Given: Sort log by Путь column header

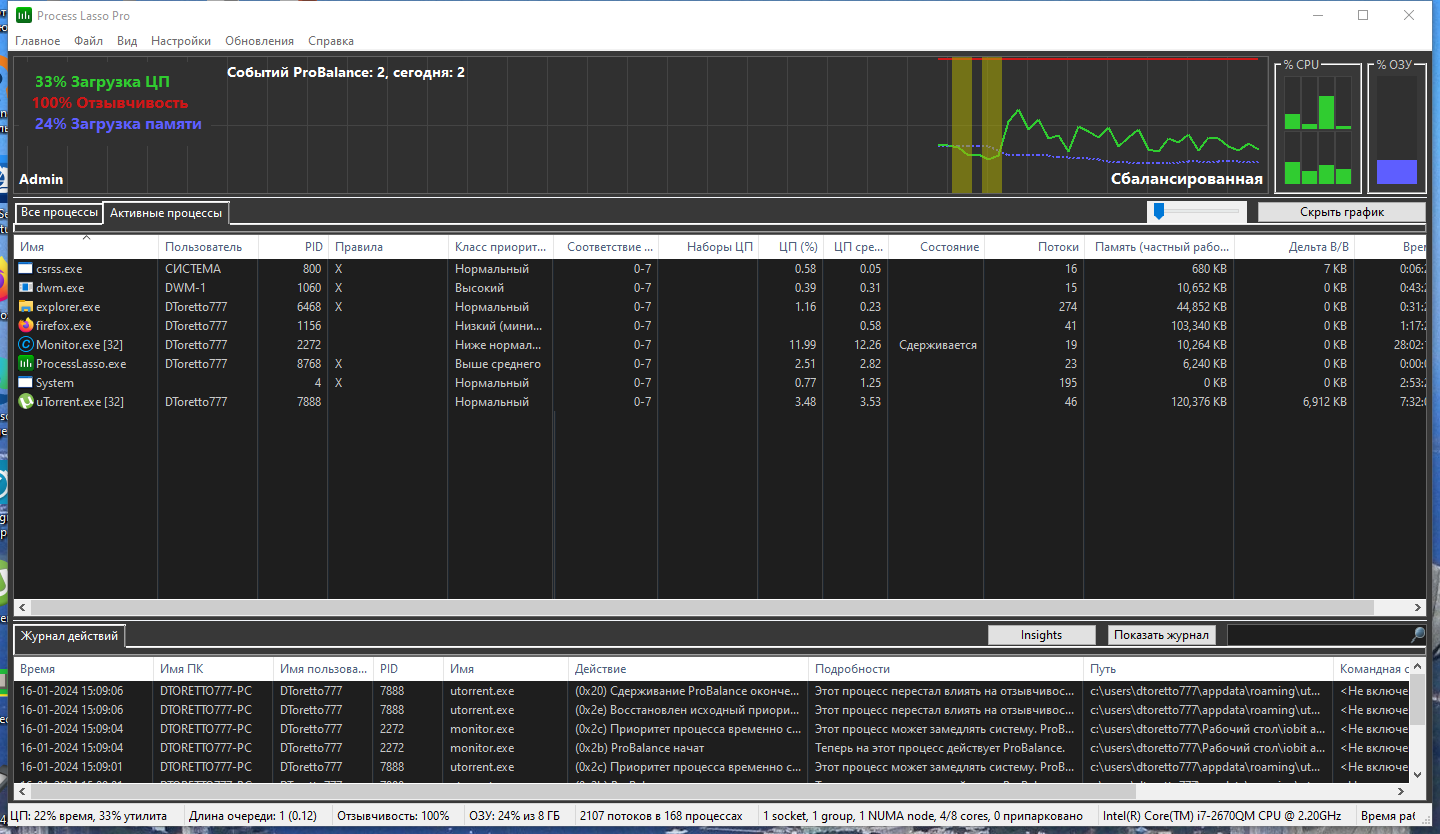Looking at the screenshot, I should pyautogui.click(x=1209, y=668).
